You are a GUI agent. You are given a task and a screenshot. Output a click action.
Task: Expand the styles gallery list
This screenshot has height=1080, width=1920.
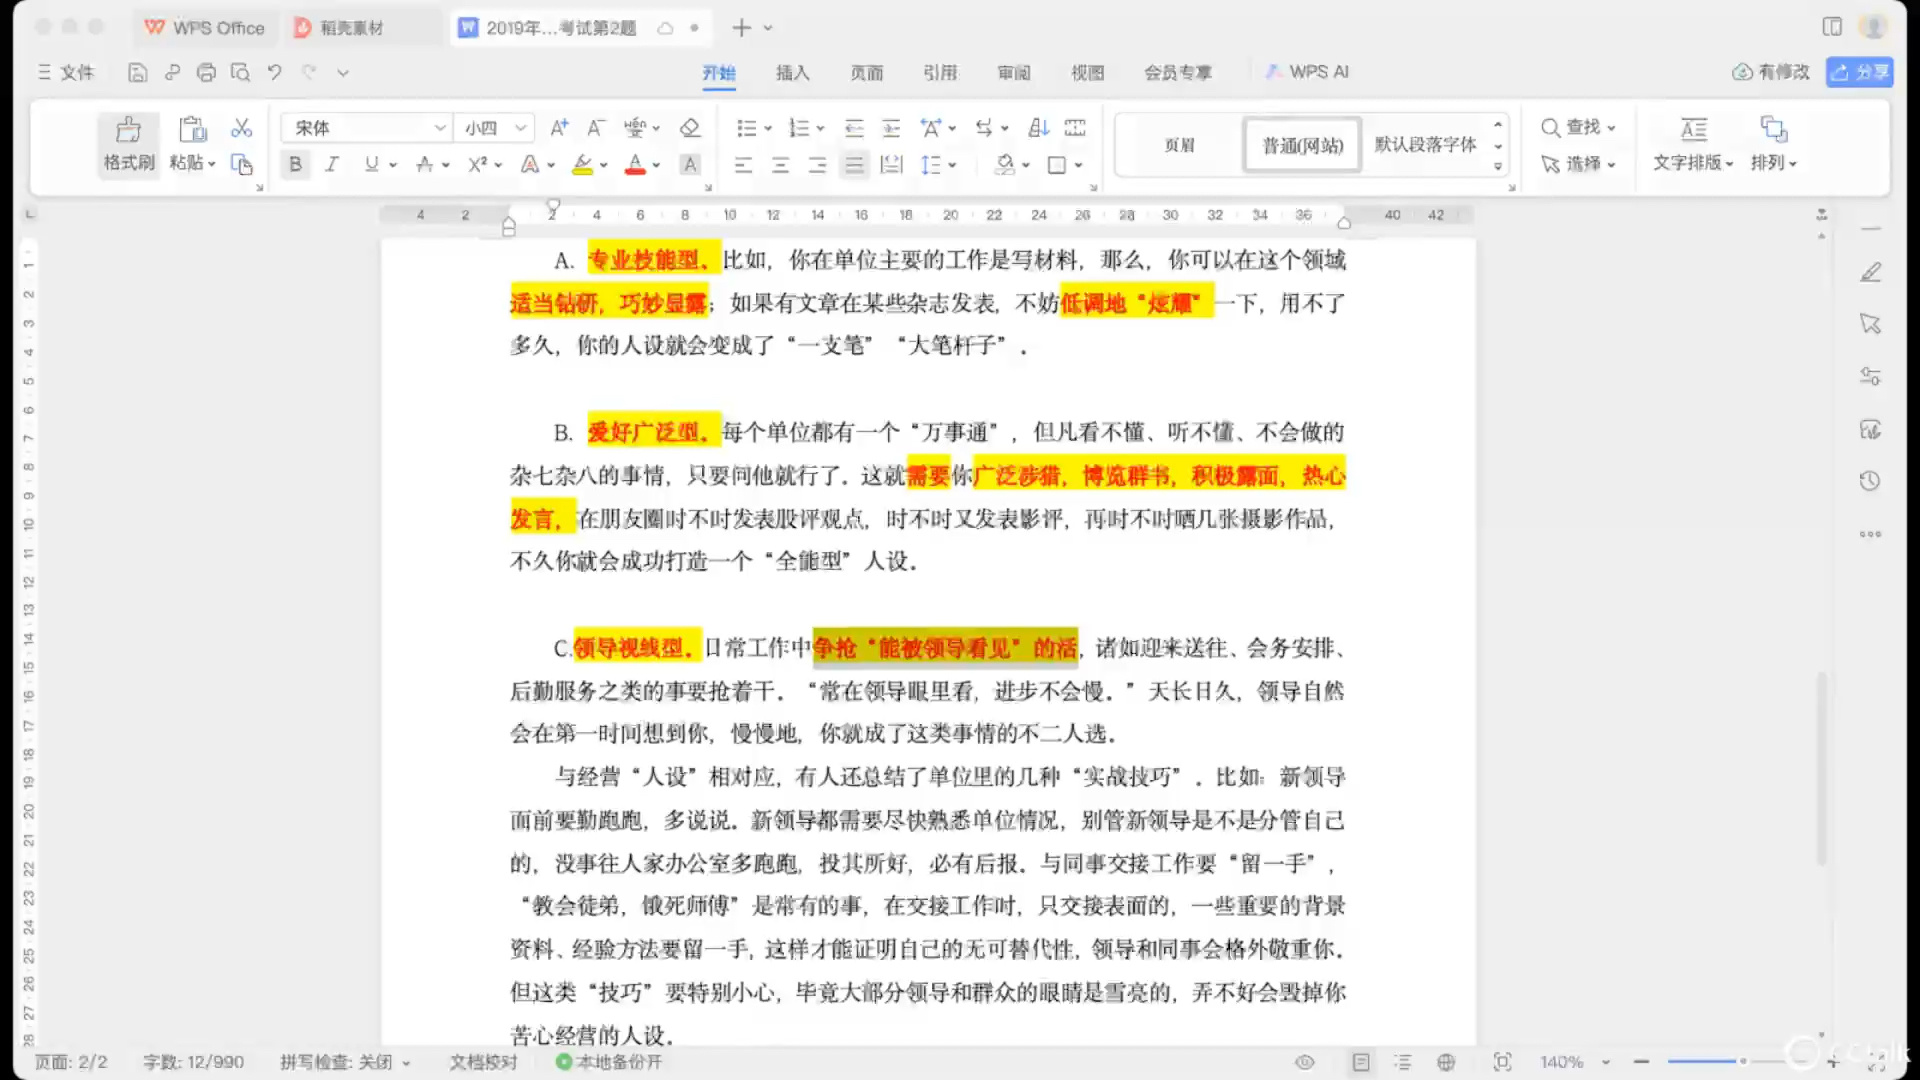coord(1498,166)
